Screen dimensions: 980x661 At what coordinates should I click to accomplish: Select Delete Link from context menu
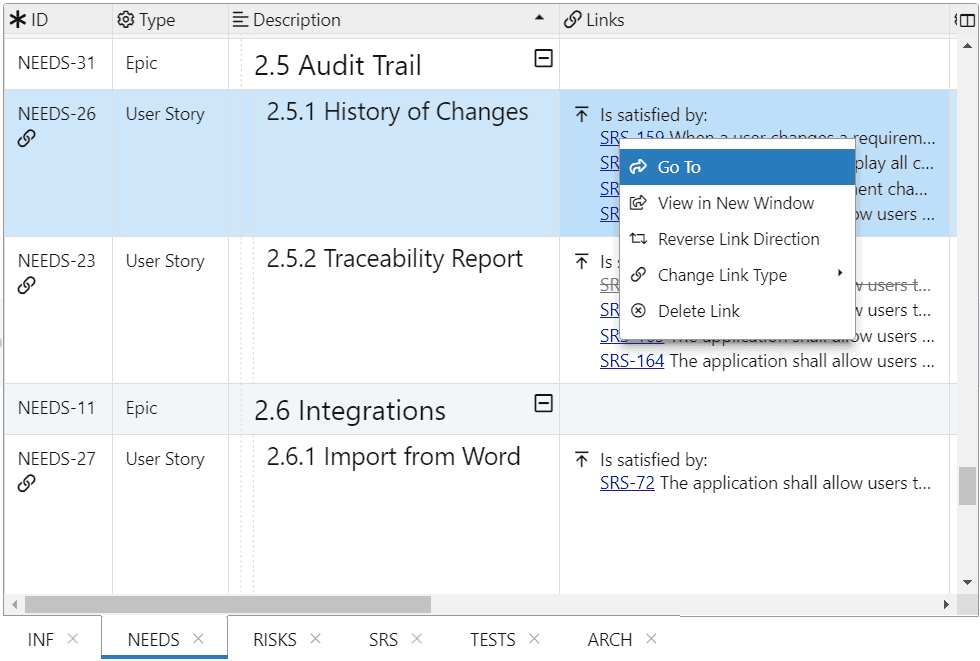pos(698,311)
